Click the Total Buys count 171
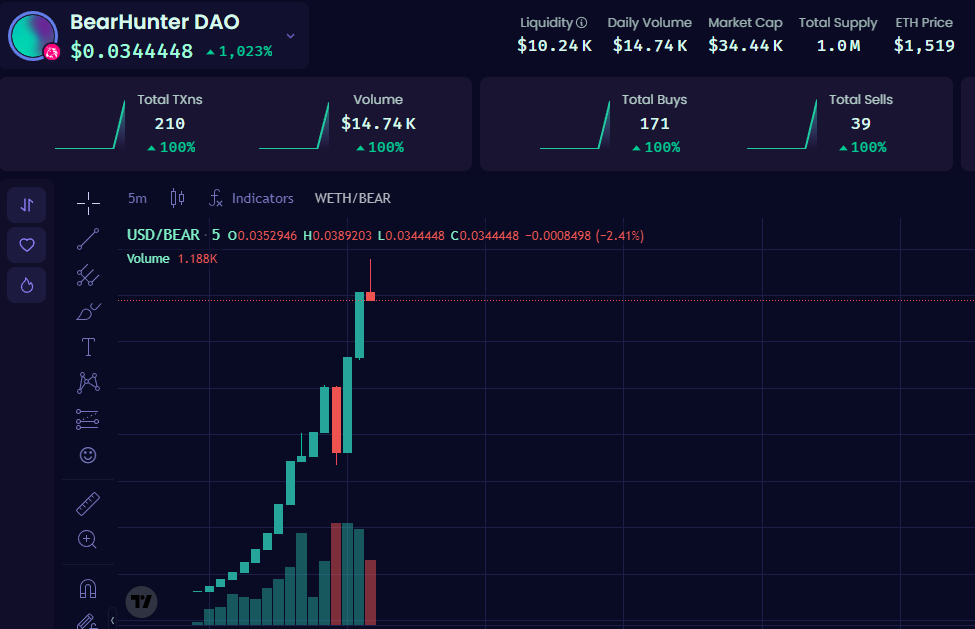The height and width of the screenshot is (629, 975). (654, 124)
